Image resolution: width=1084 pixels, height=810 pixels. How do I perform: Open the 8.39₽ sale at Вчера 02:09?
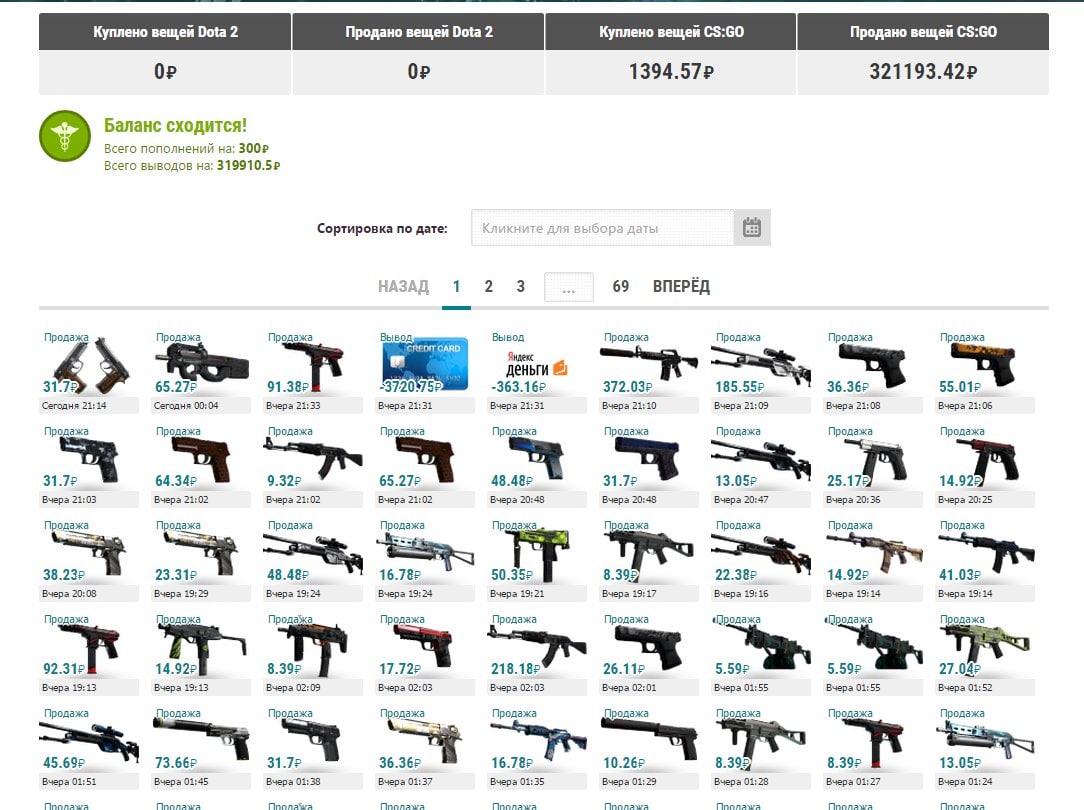[x=313, y=654]
